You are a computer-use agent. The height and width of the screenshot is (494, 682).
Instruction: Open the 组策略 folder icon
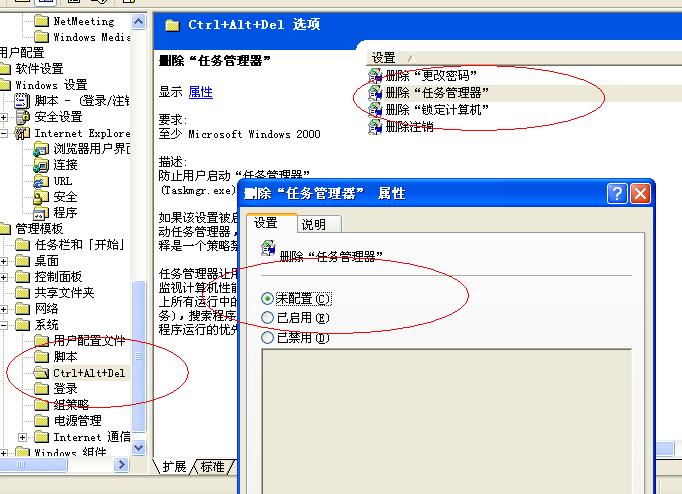click(x=41, y=405)
